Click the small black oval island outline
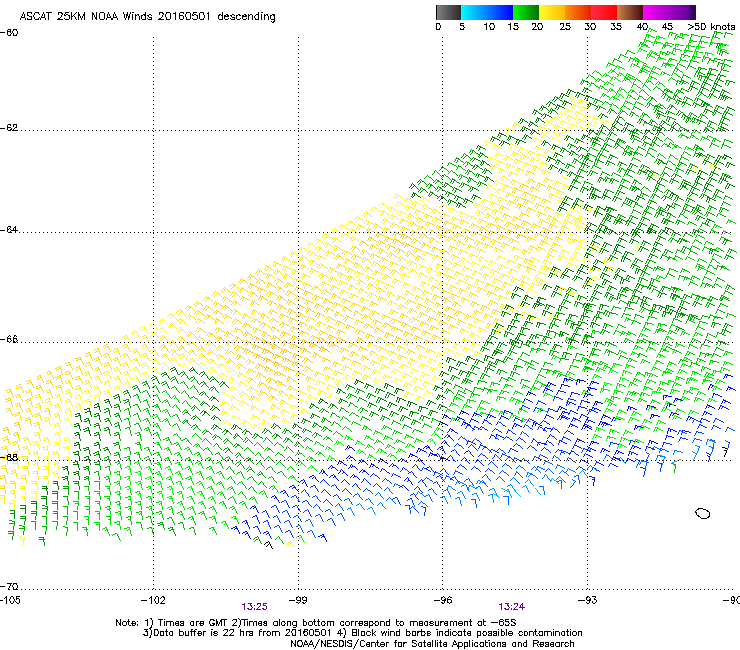 tap(703, 513)
